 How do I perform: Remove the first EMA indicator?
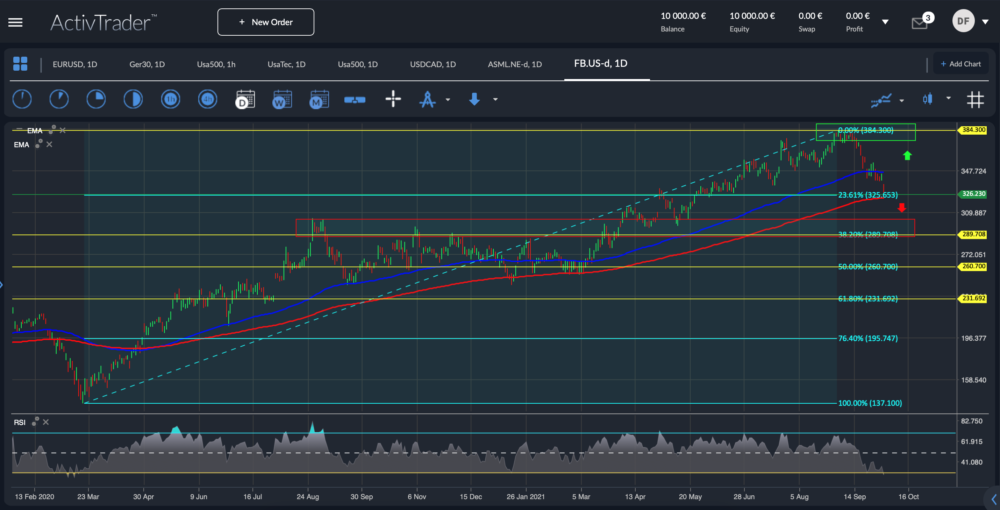click(x=62, y=130)
